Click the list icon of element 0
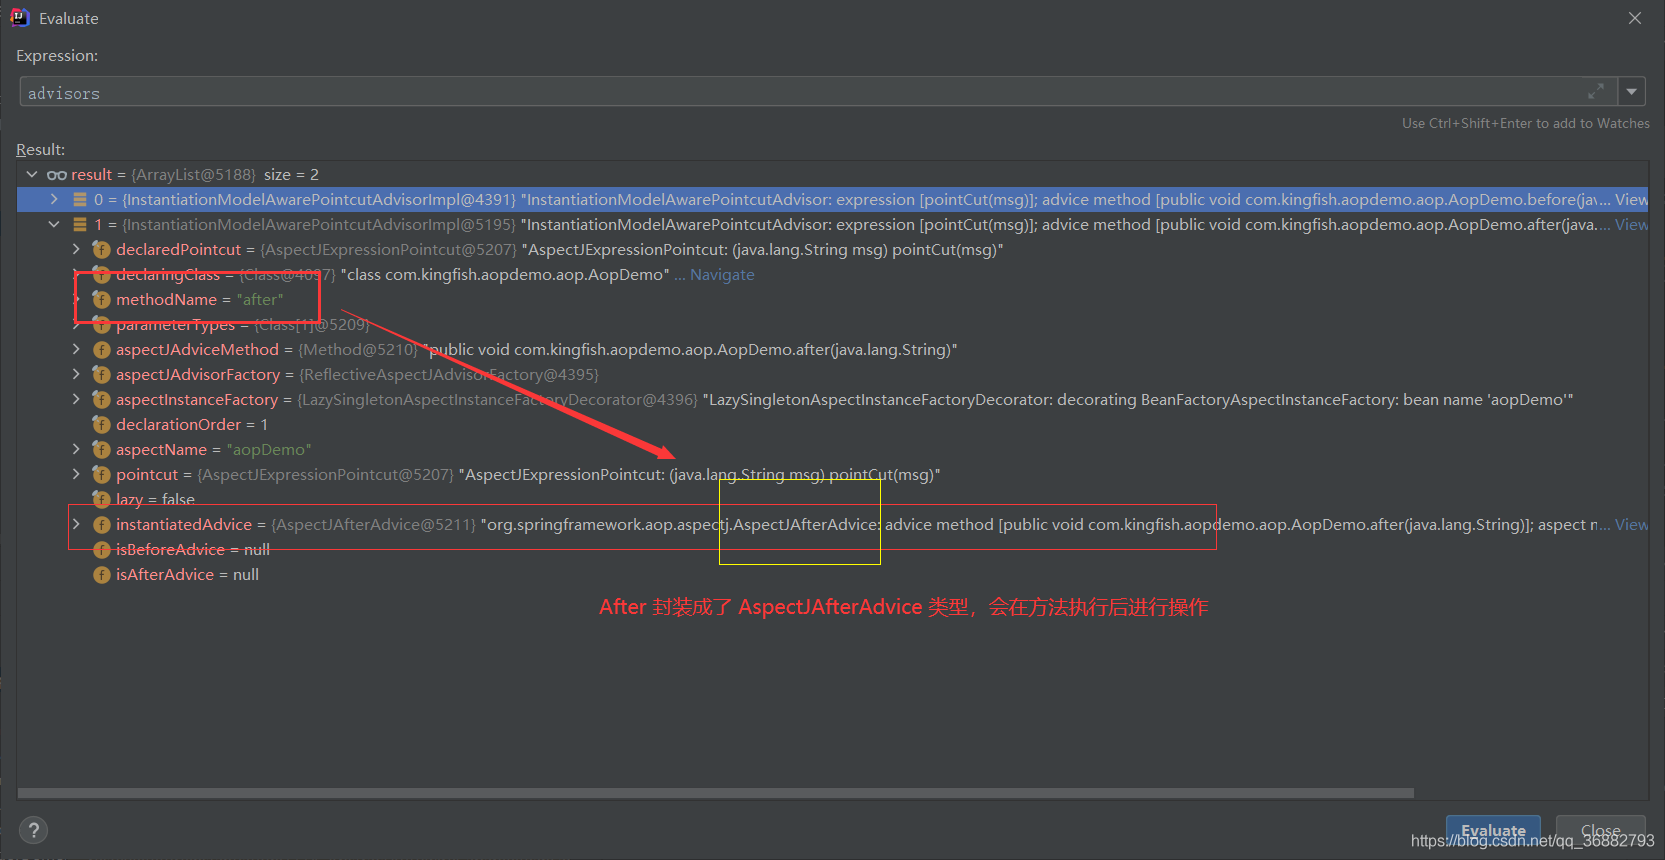 pyautogui.click(x=80, y=199)
